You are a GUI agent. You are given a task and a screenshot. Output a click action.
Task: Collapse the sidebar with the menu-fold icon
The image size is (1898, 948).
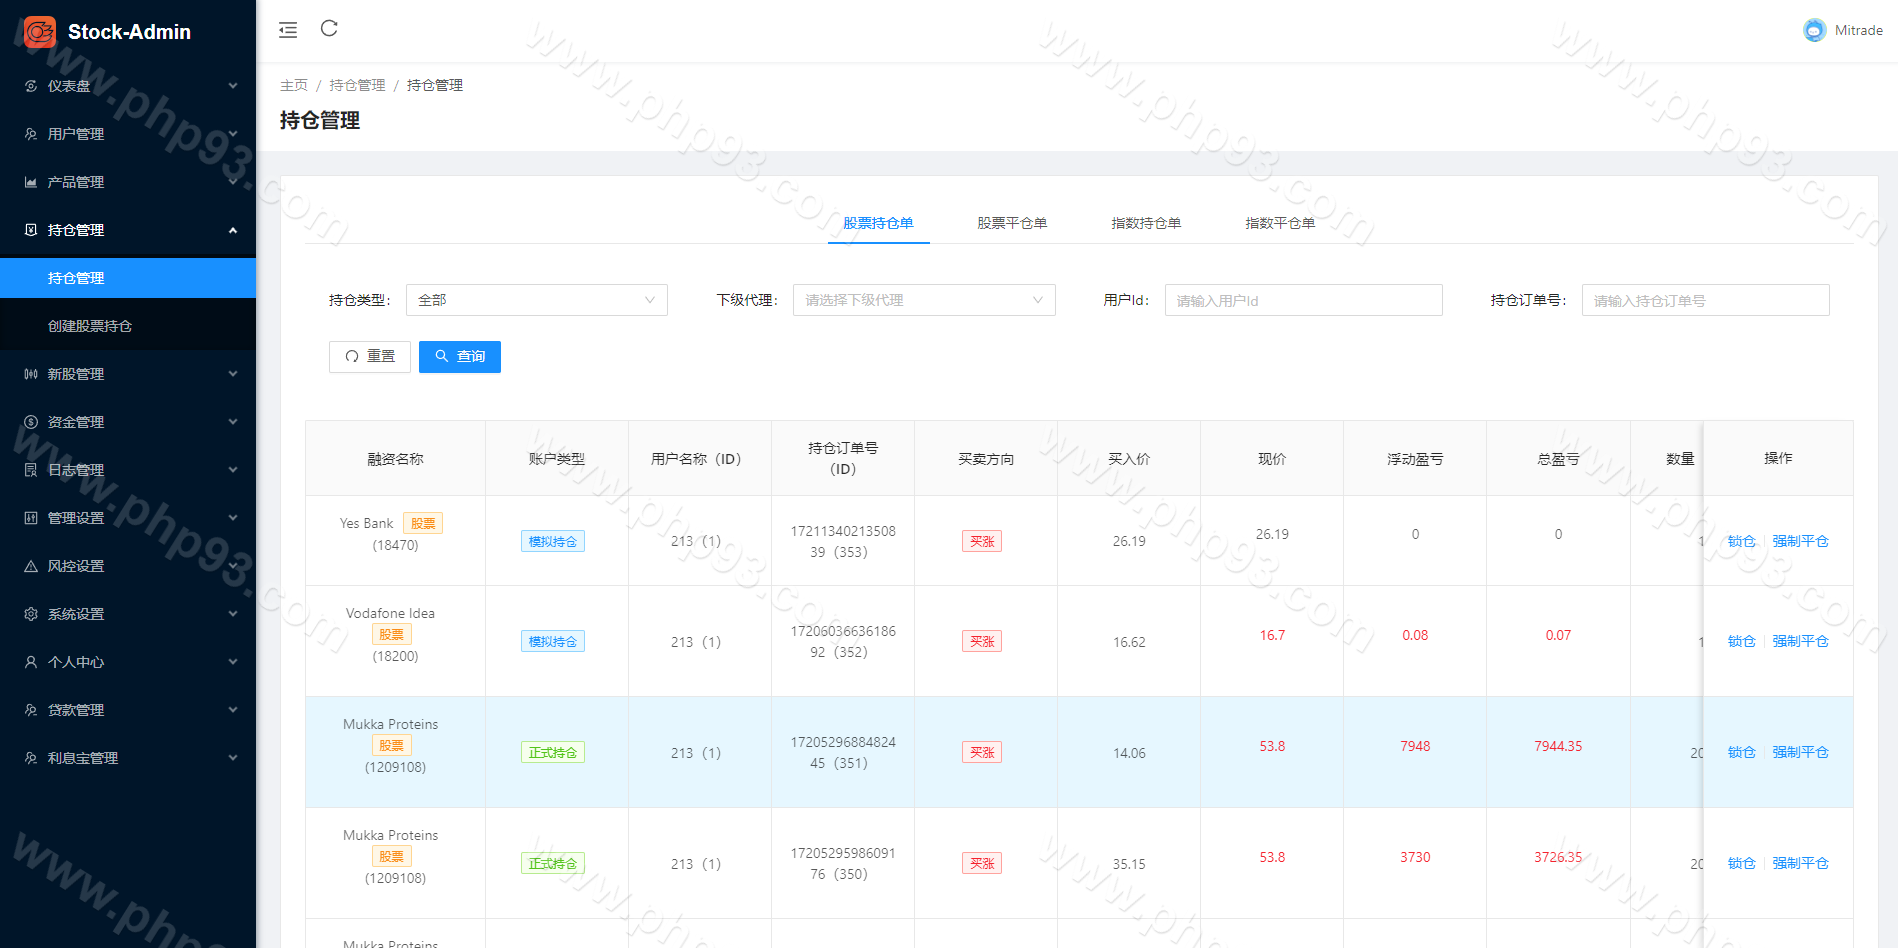(288, 30)
